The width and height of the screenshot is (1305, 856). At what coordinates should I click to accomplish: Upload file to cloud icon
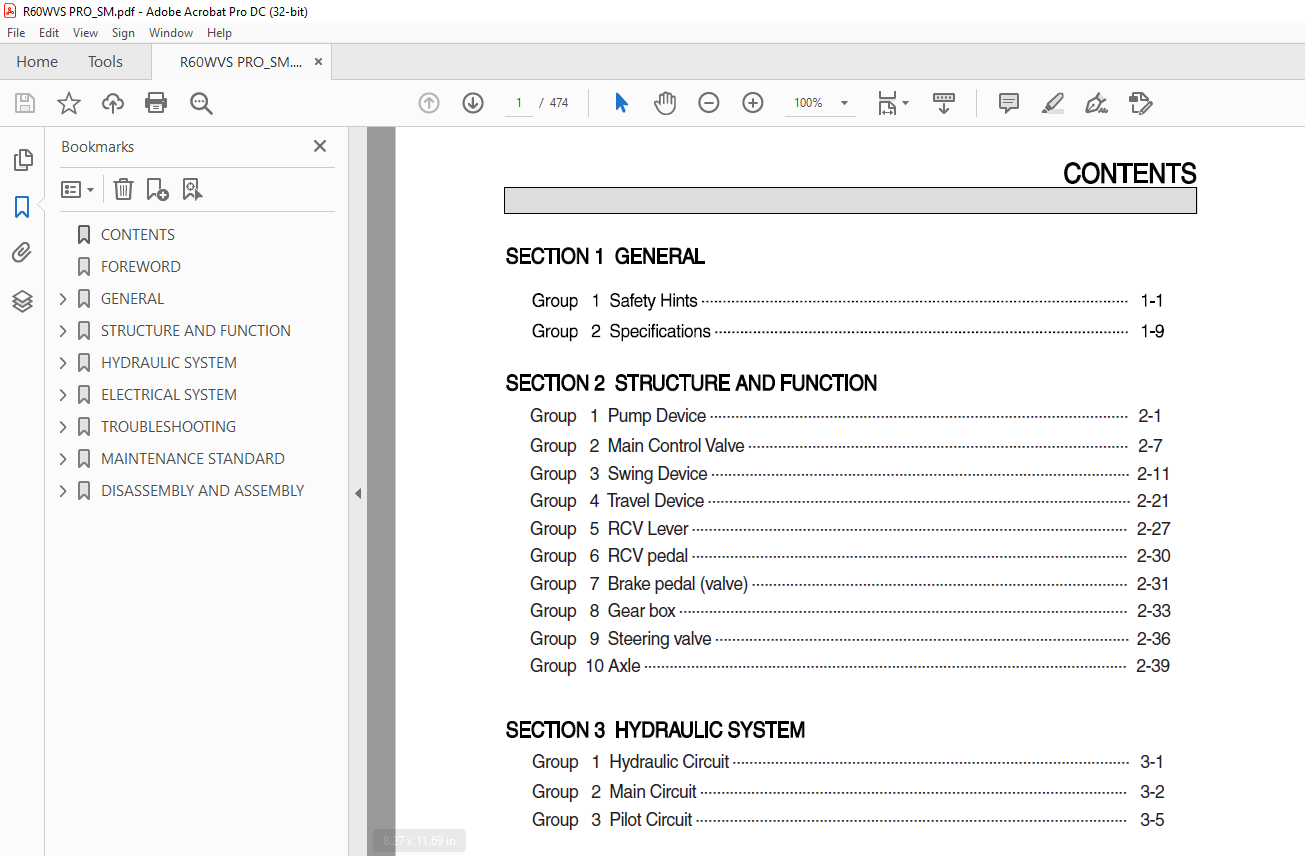click(113, 103)
